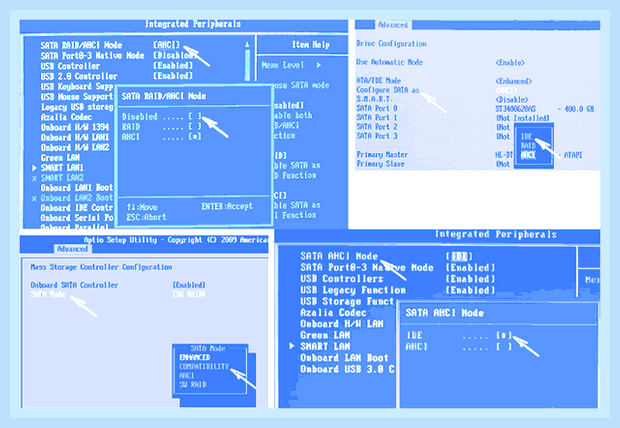Click ENTER:Accept hint in the popup

(x=227, y=206)
